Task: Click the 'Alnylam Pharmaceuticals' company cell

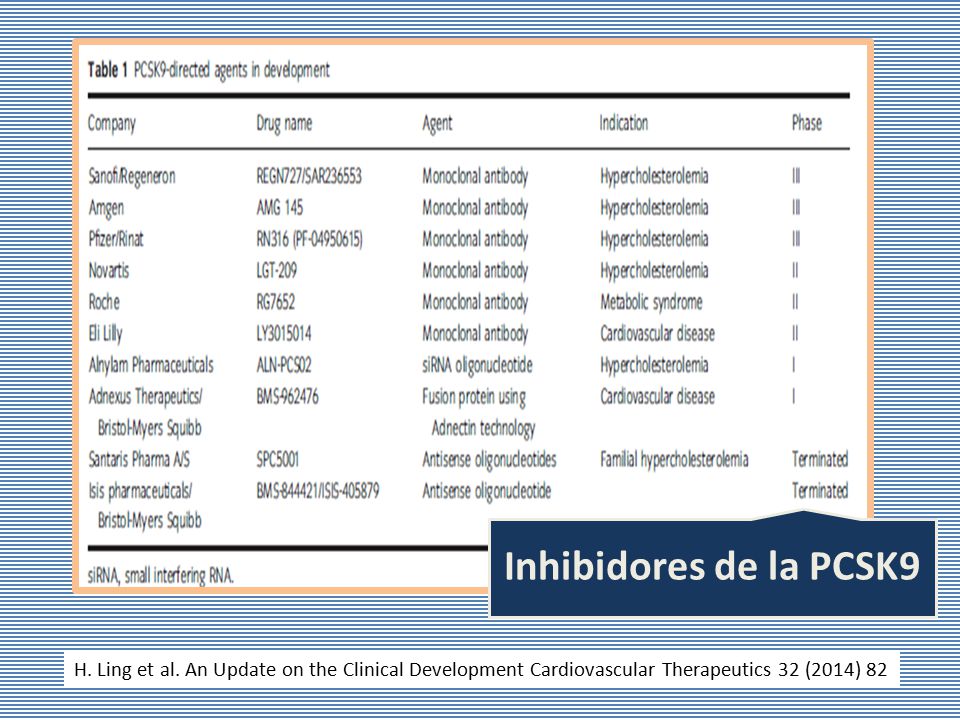Action: point(151,366)
